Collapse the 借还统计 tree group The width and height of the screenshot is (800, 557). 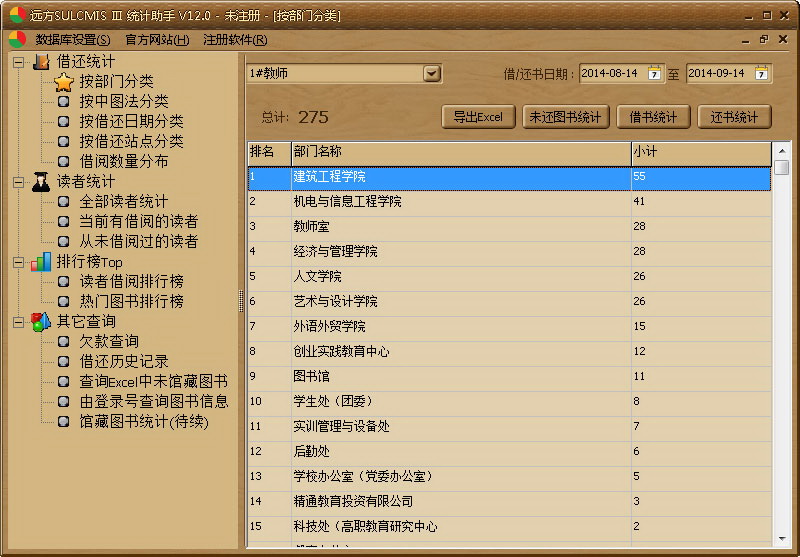coord(18,62)
